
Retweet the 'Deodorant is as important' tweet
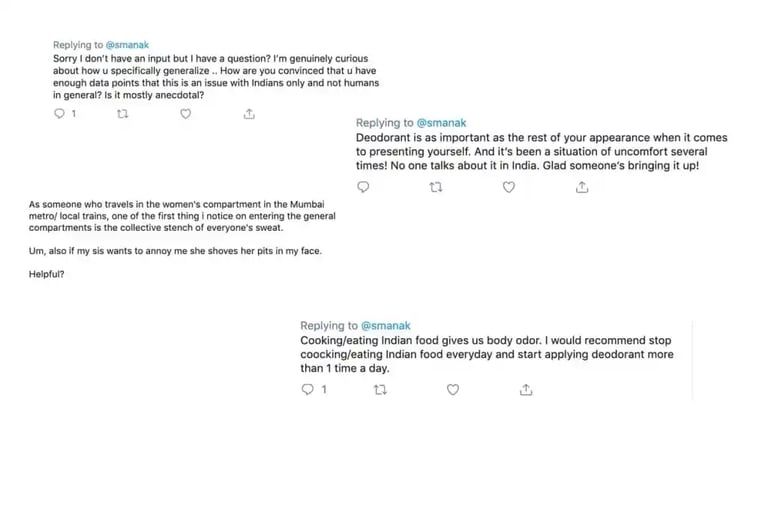point(436,187)
